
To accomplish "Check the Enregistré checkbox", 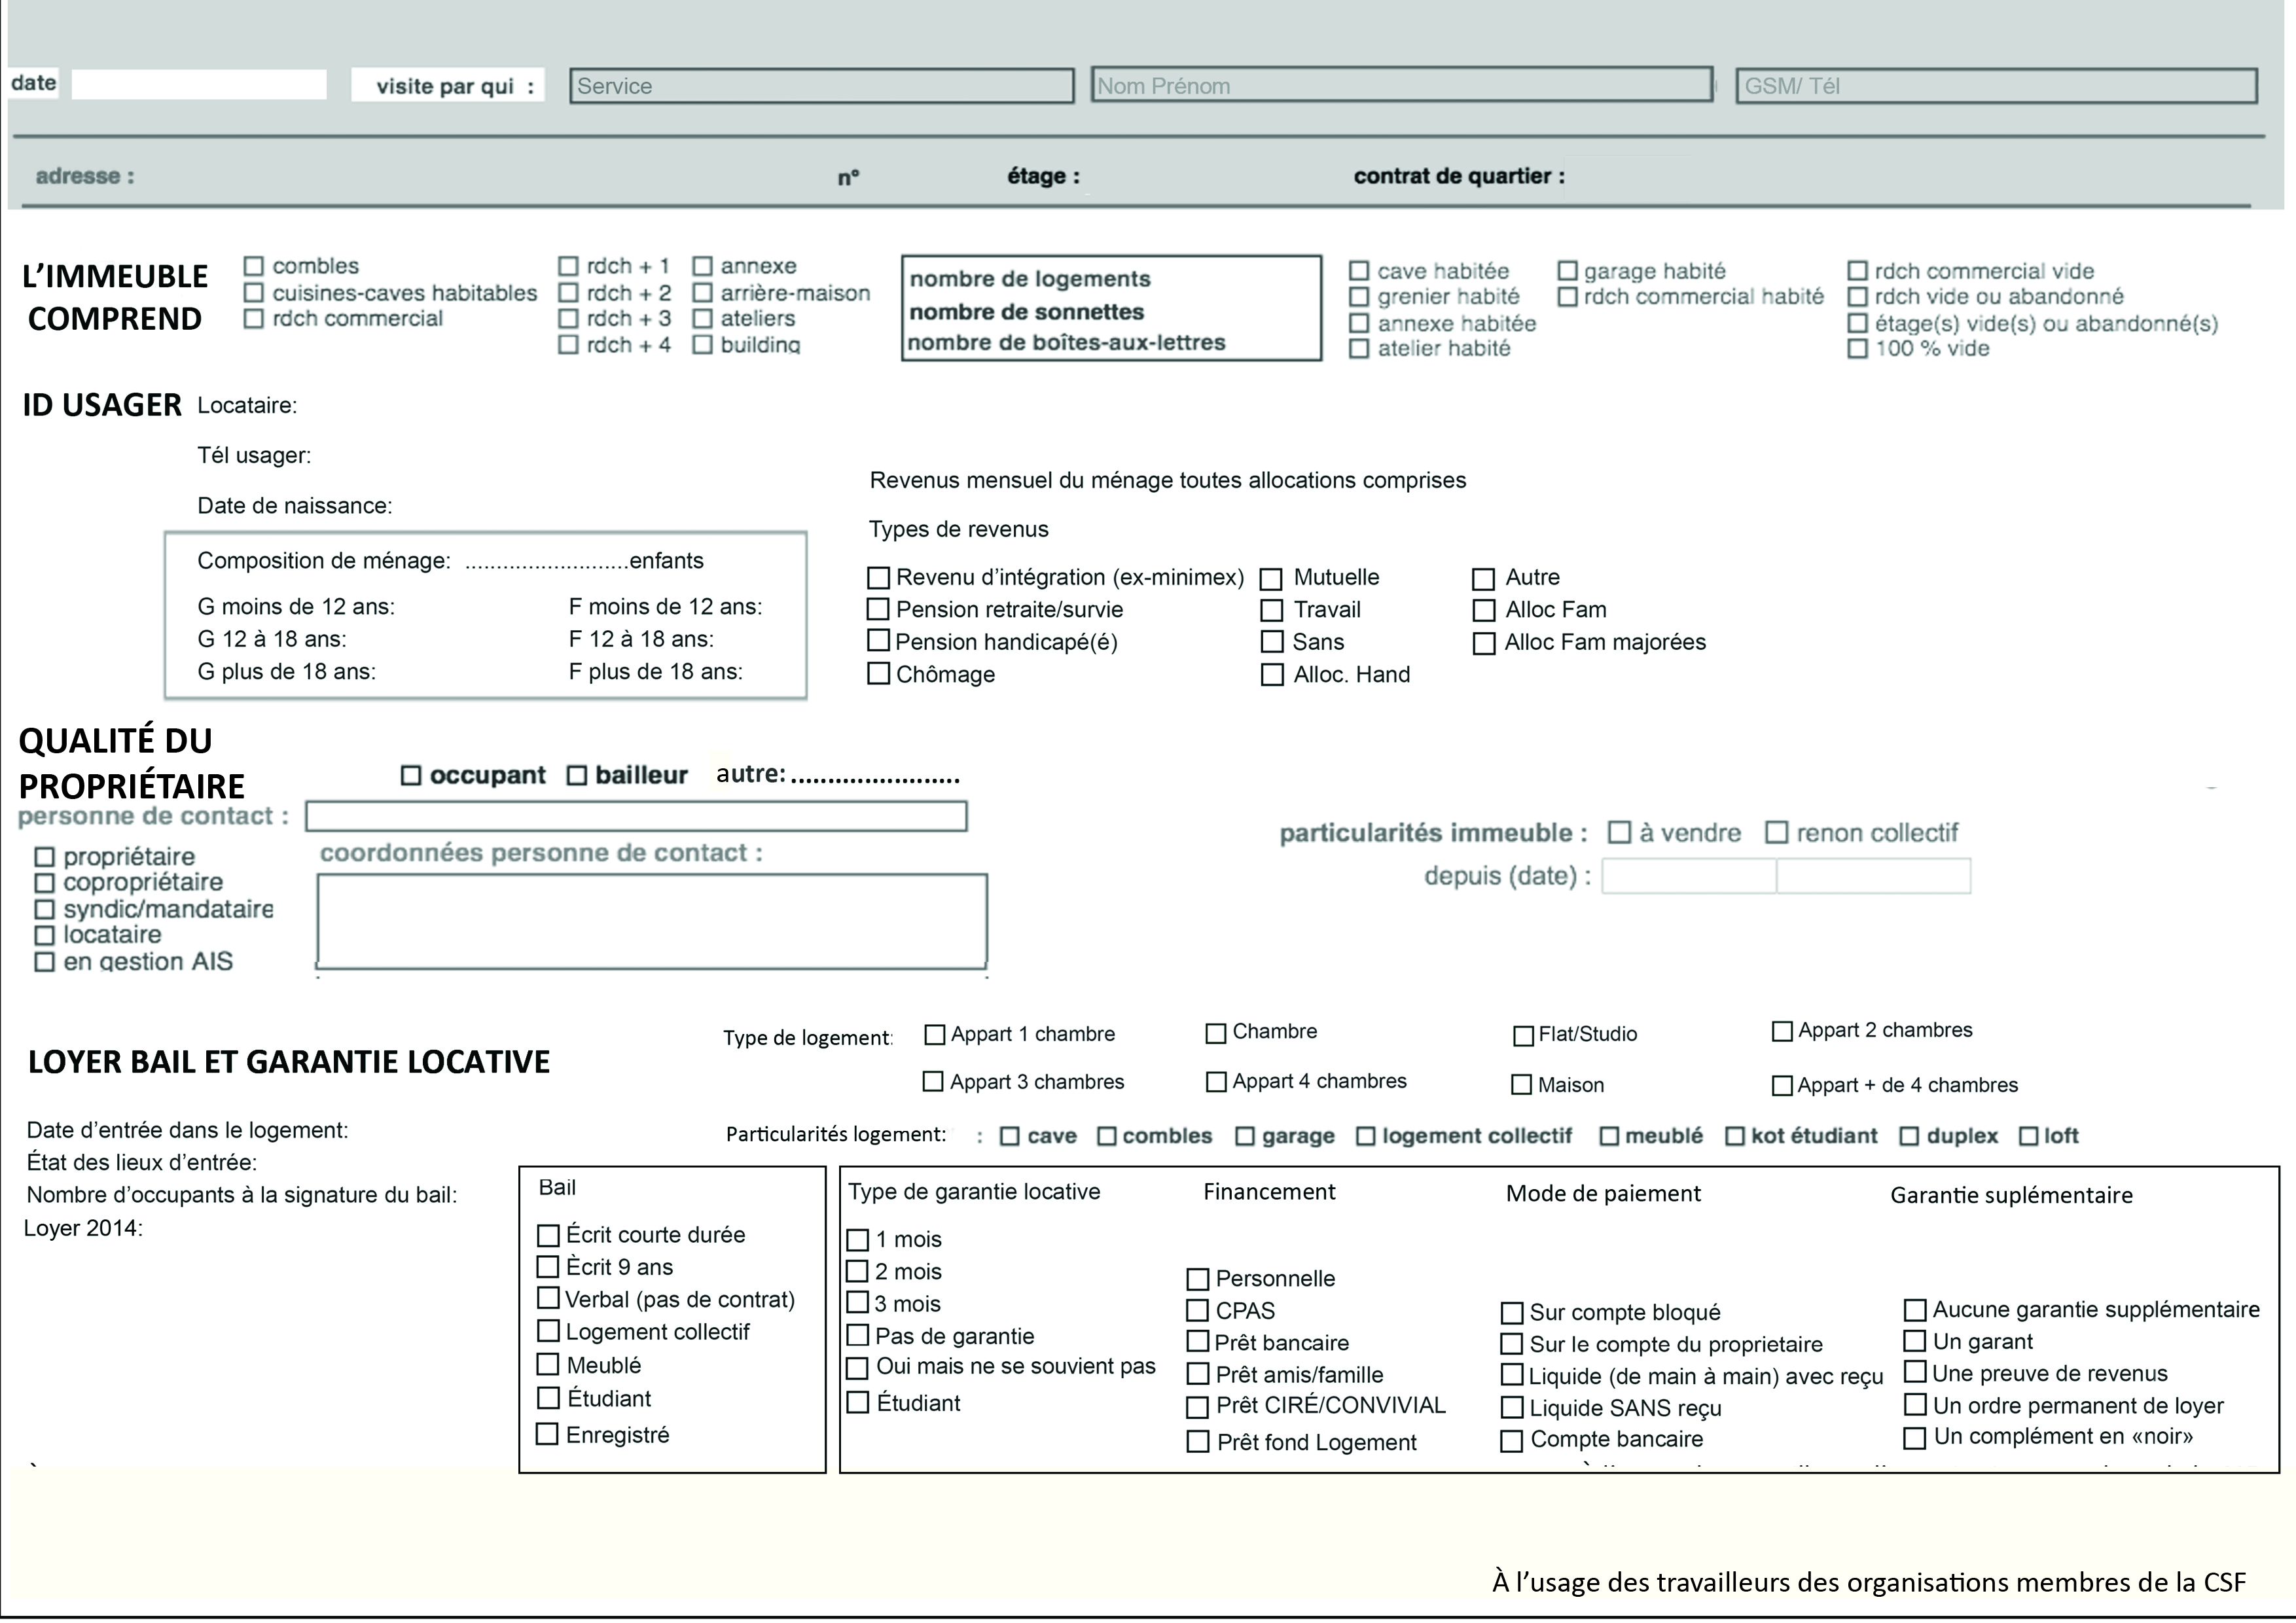I will [547, 1435].
